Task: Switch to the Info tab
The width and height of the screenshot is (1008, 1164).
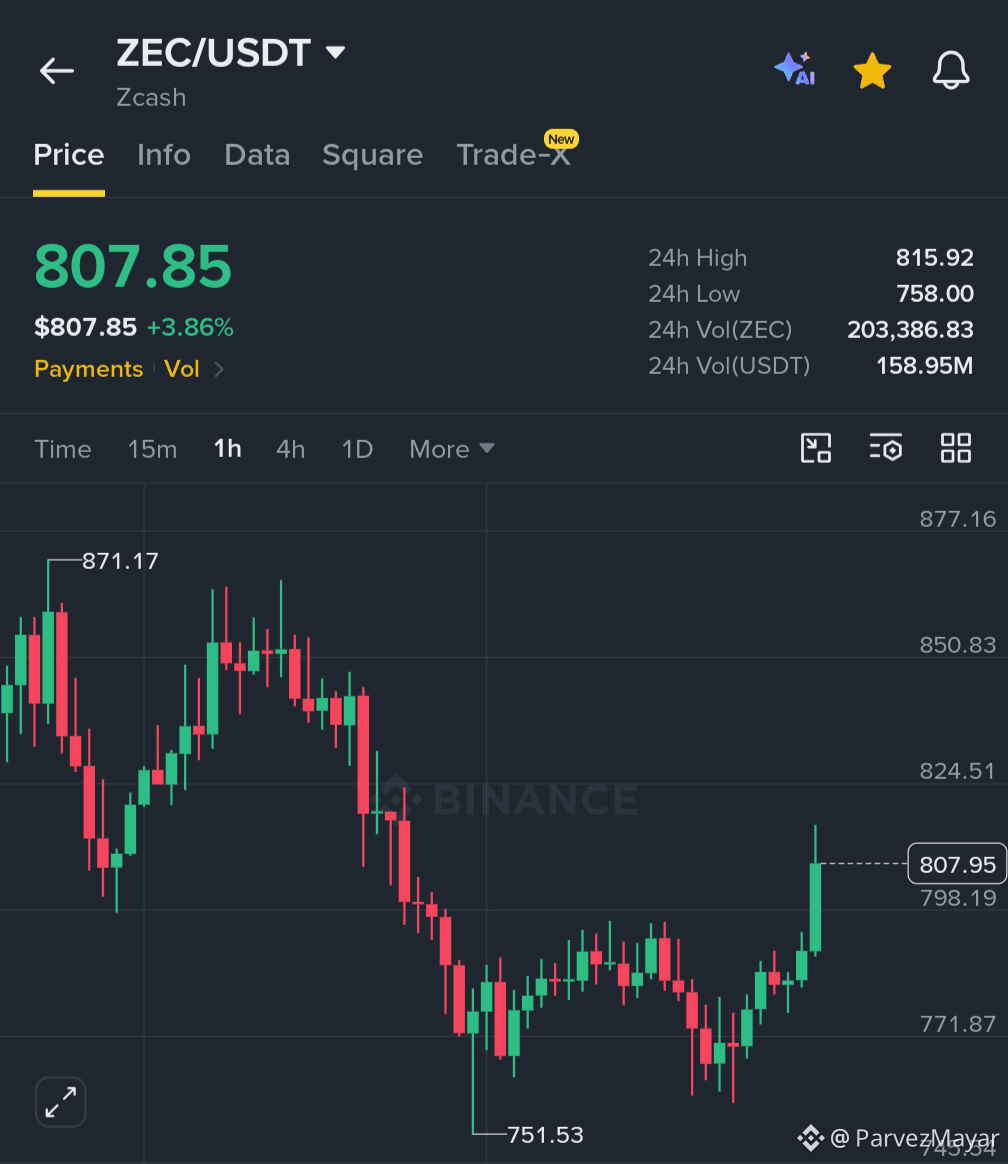Action: 164,155
